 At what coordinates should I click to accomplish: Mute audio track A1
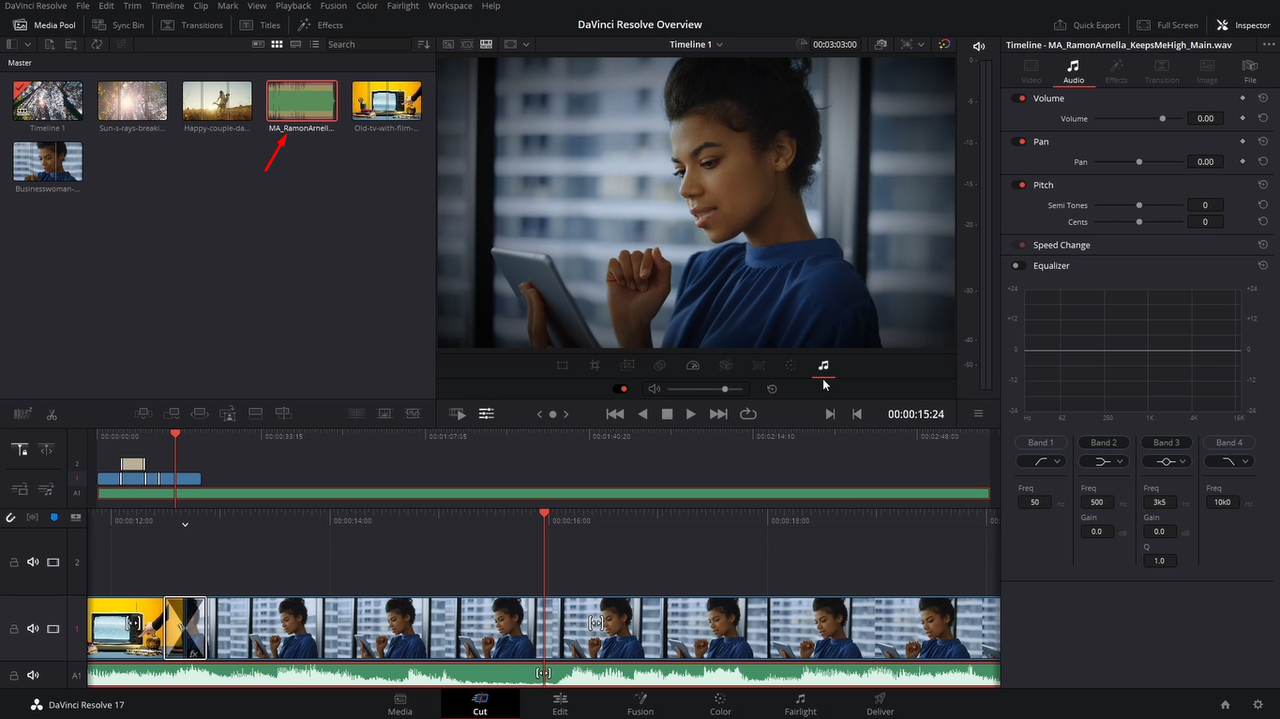(33, 675)
